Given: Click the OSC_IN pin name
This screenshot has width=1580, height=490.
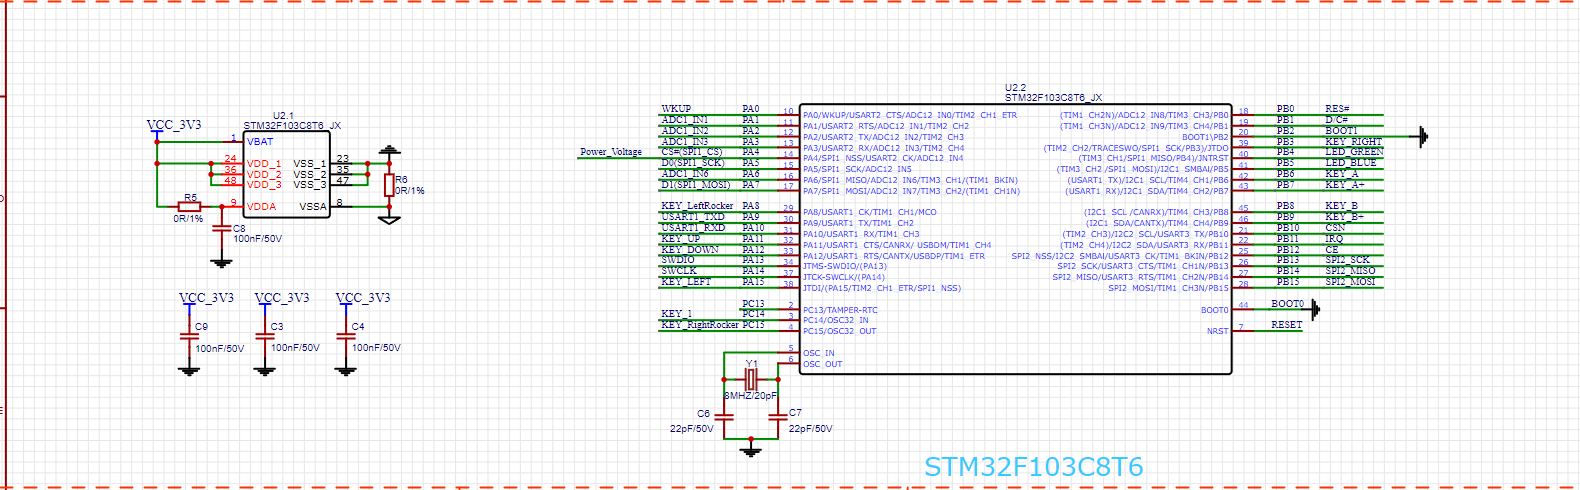Looking at the screenshot, I should click(819, 353).
